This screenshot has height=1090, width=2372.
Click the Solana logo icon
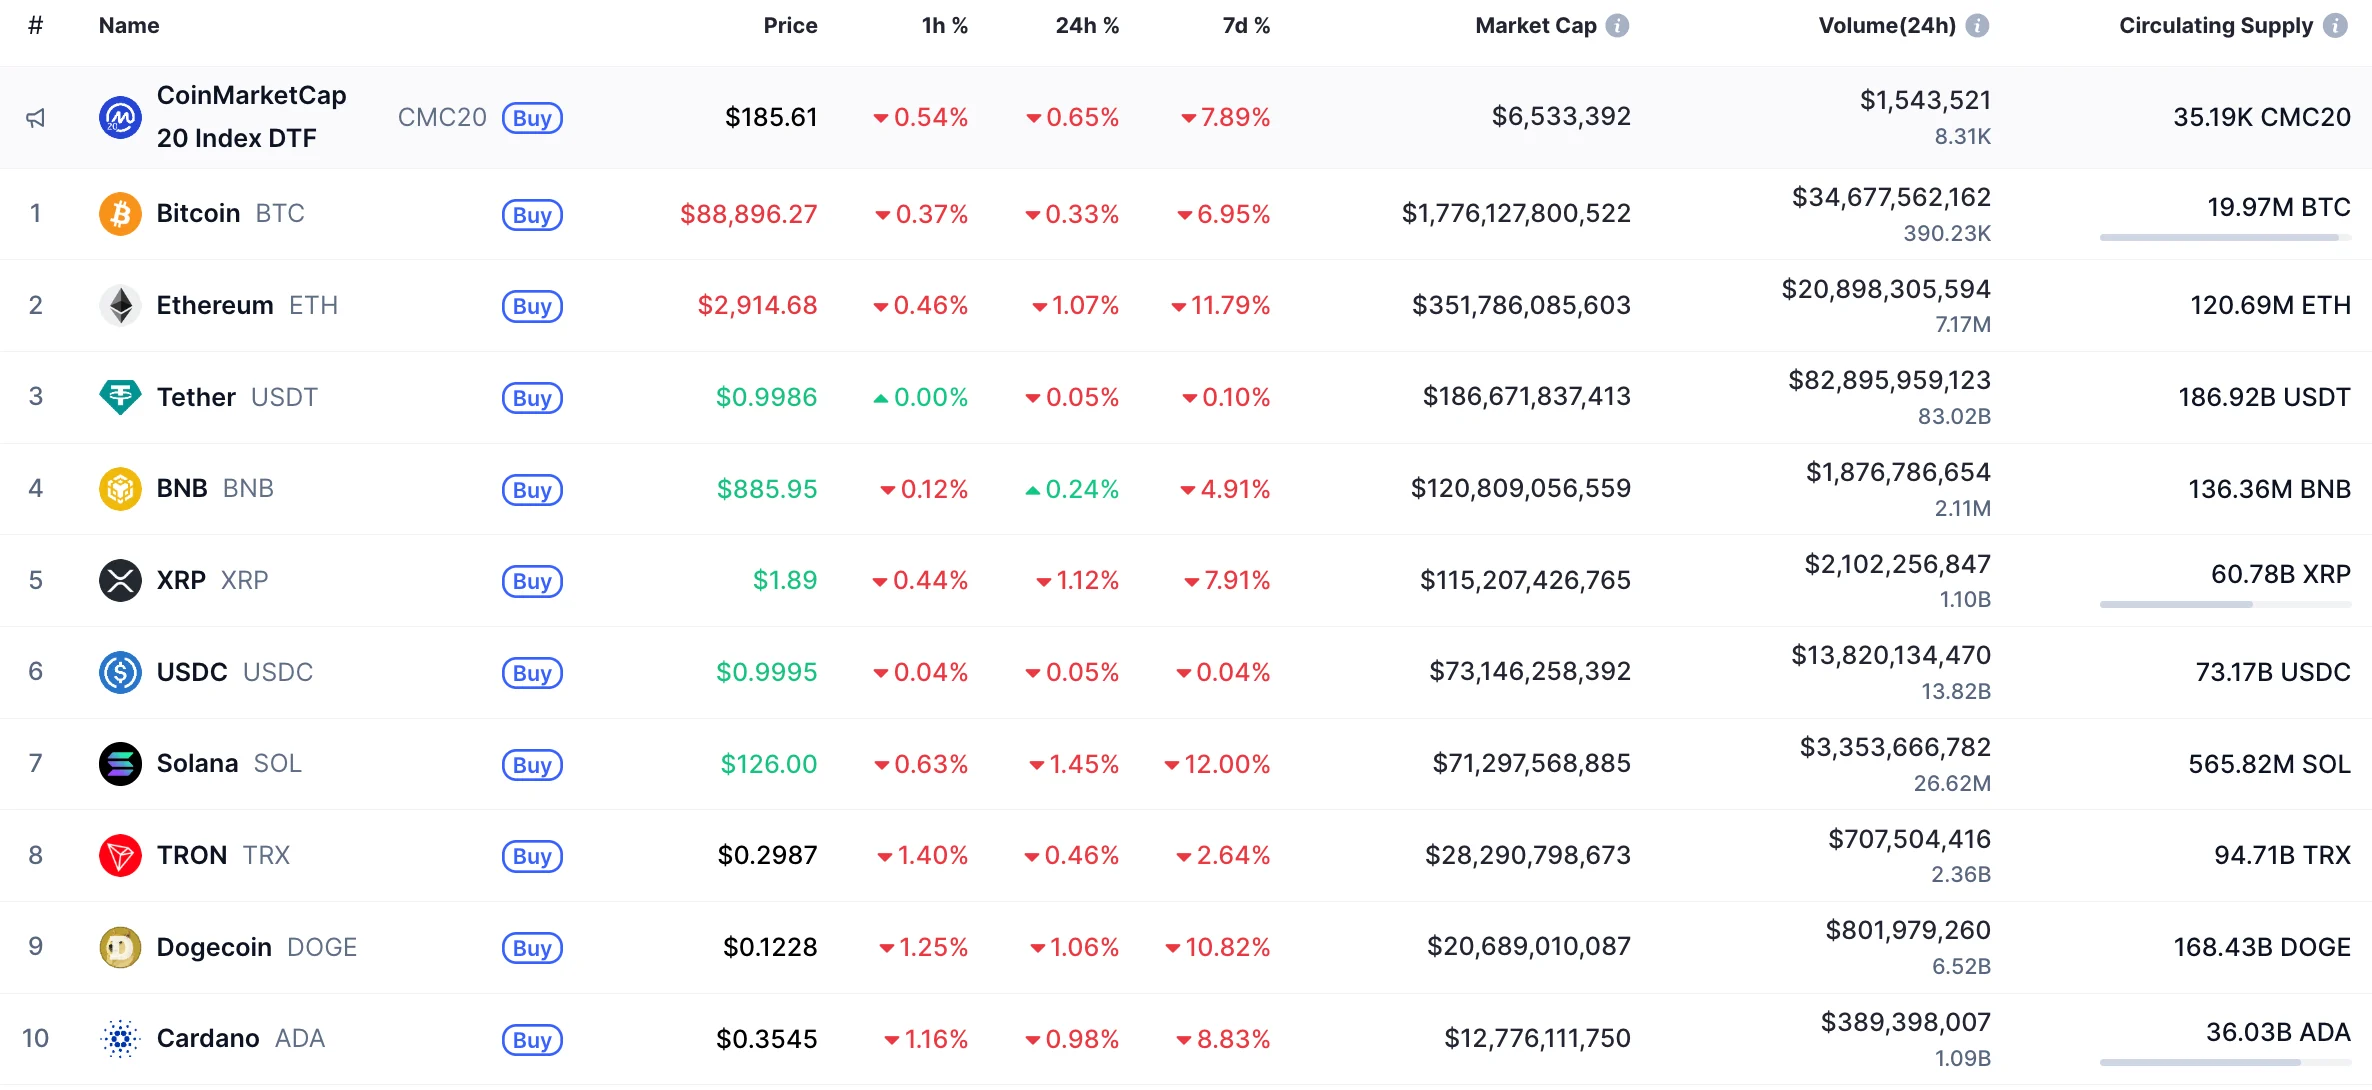(x=120, y=764)
